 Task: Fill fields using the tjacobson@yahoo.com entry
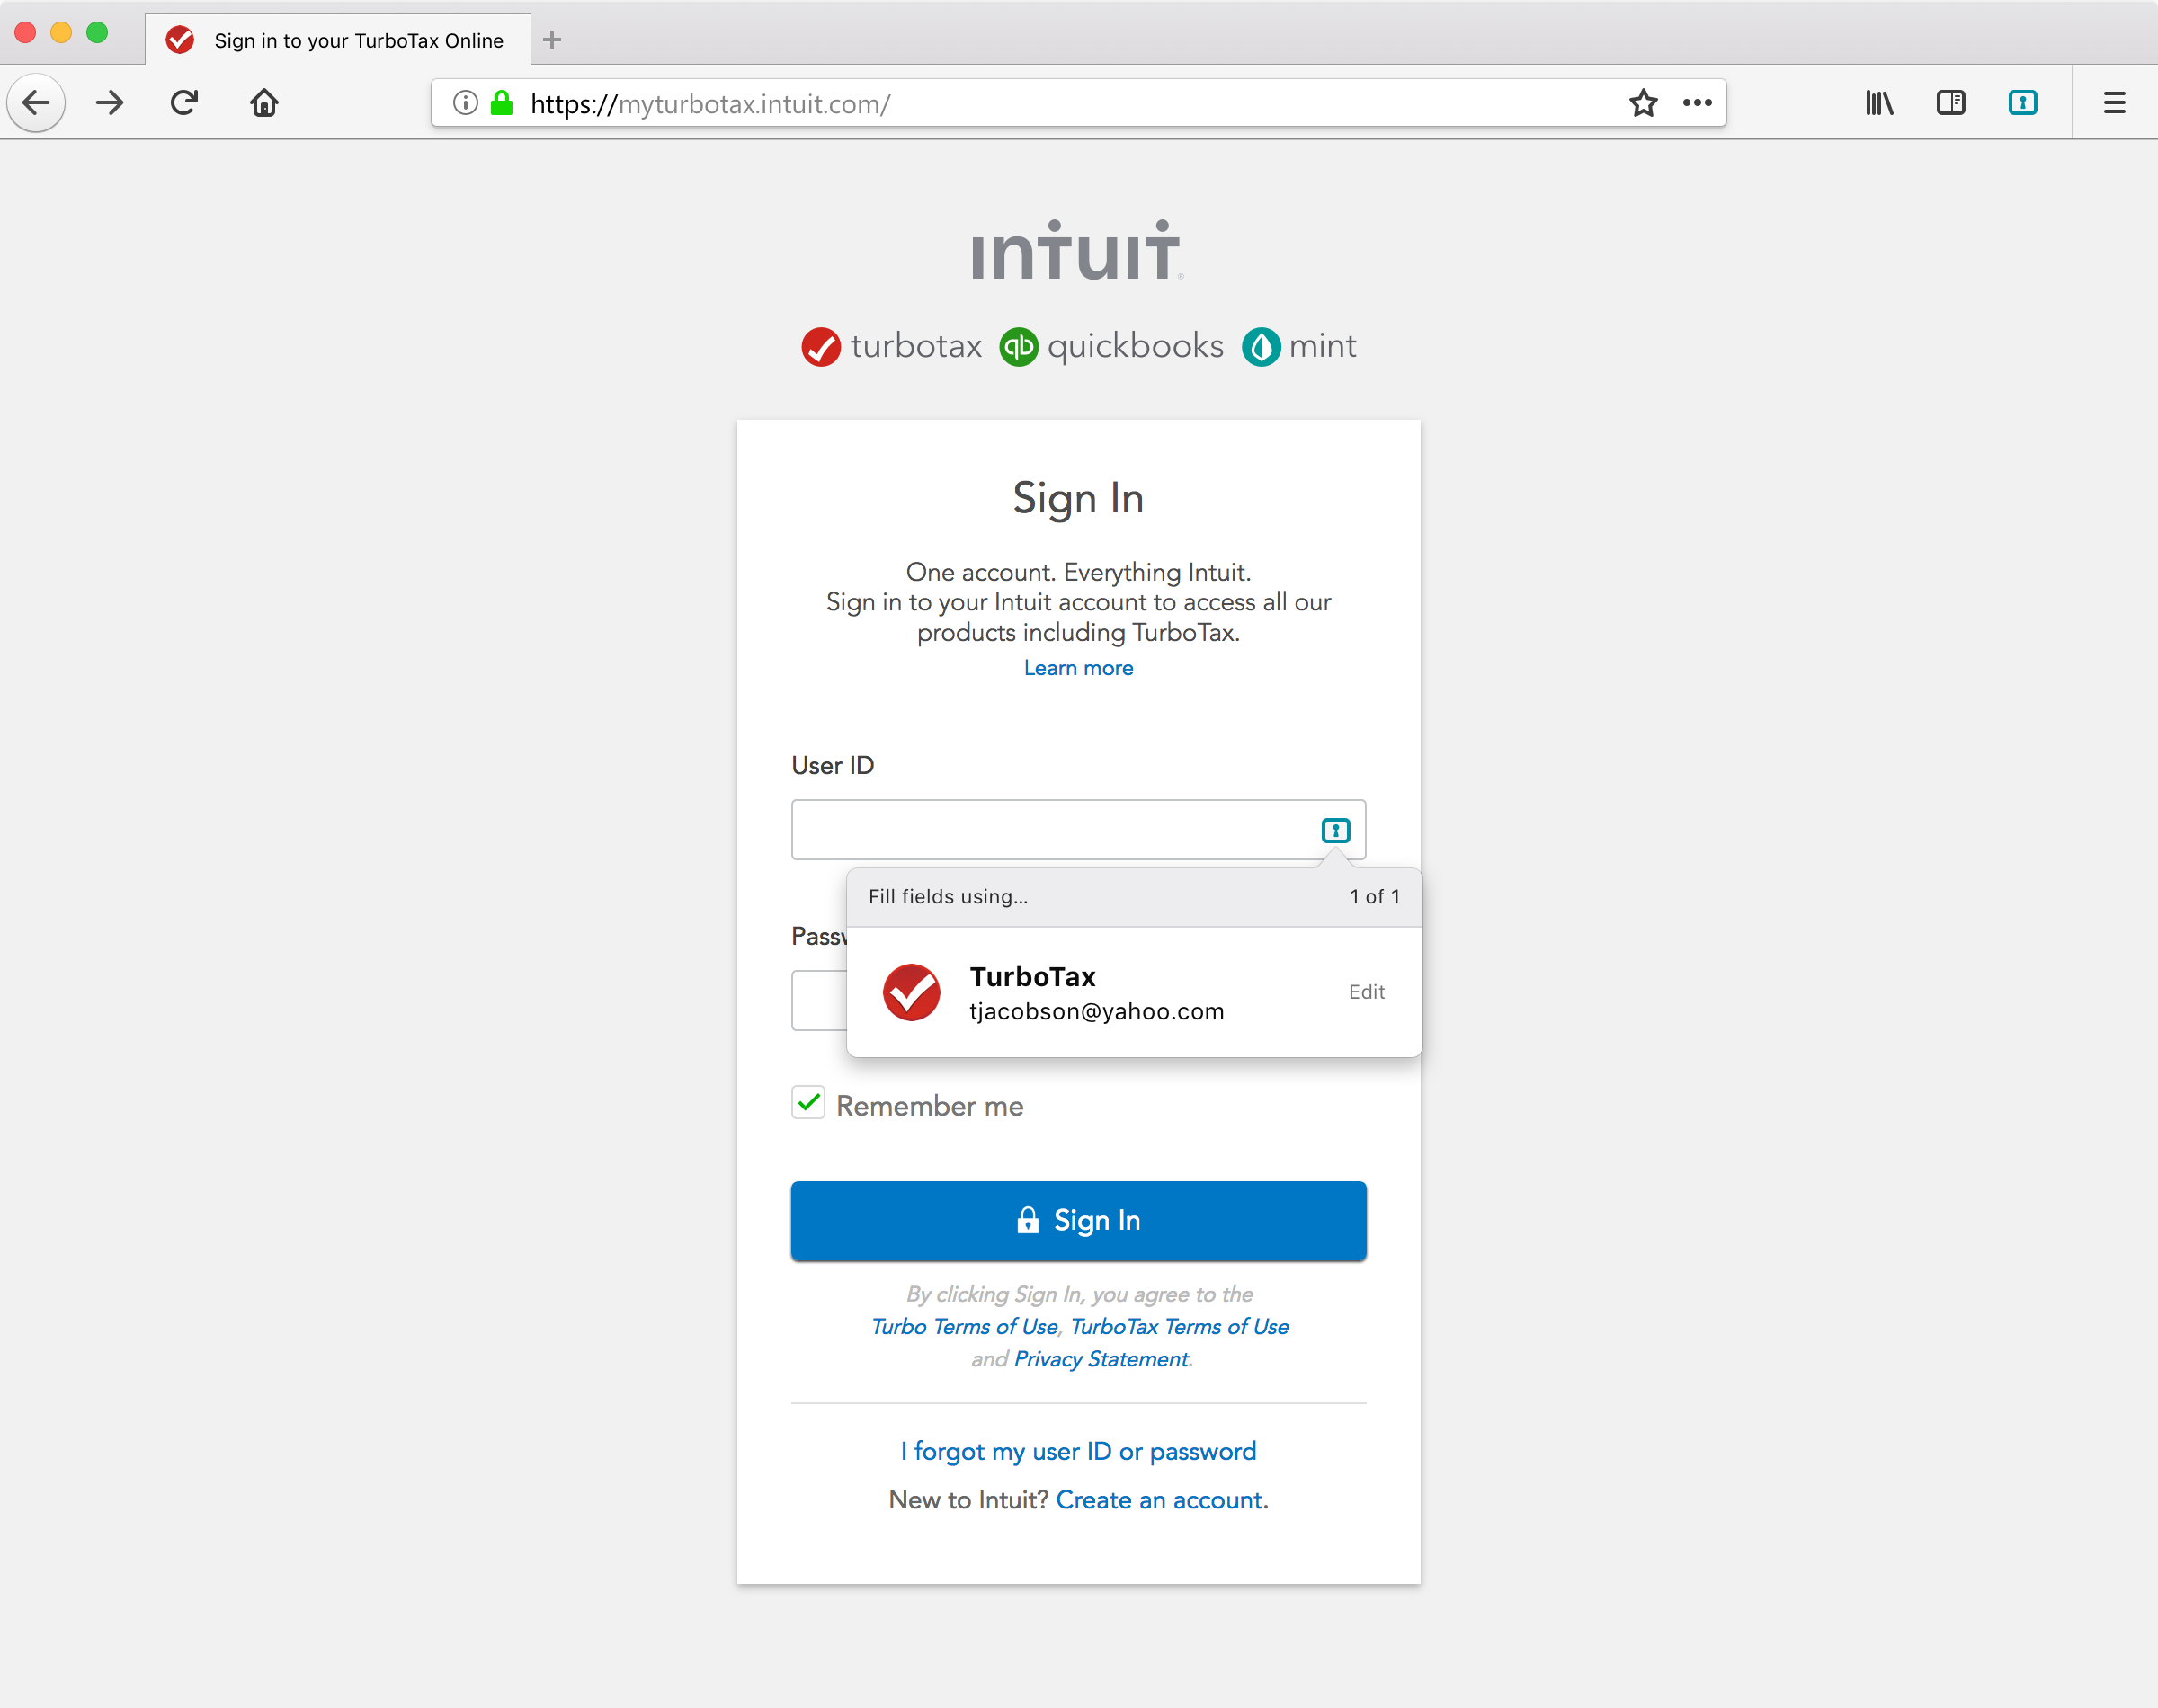[1097, 992]
